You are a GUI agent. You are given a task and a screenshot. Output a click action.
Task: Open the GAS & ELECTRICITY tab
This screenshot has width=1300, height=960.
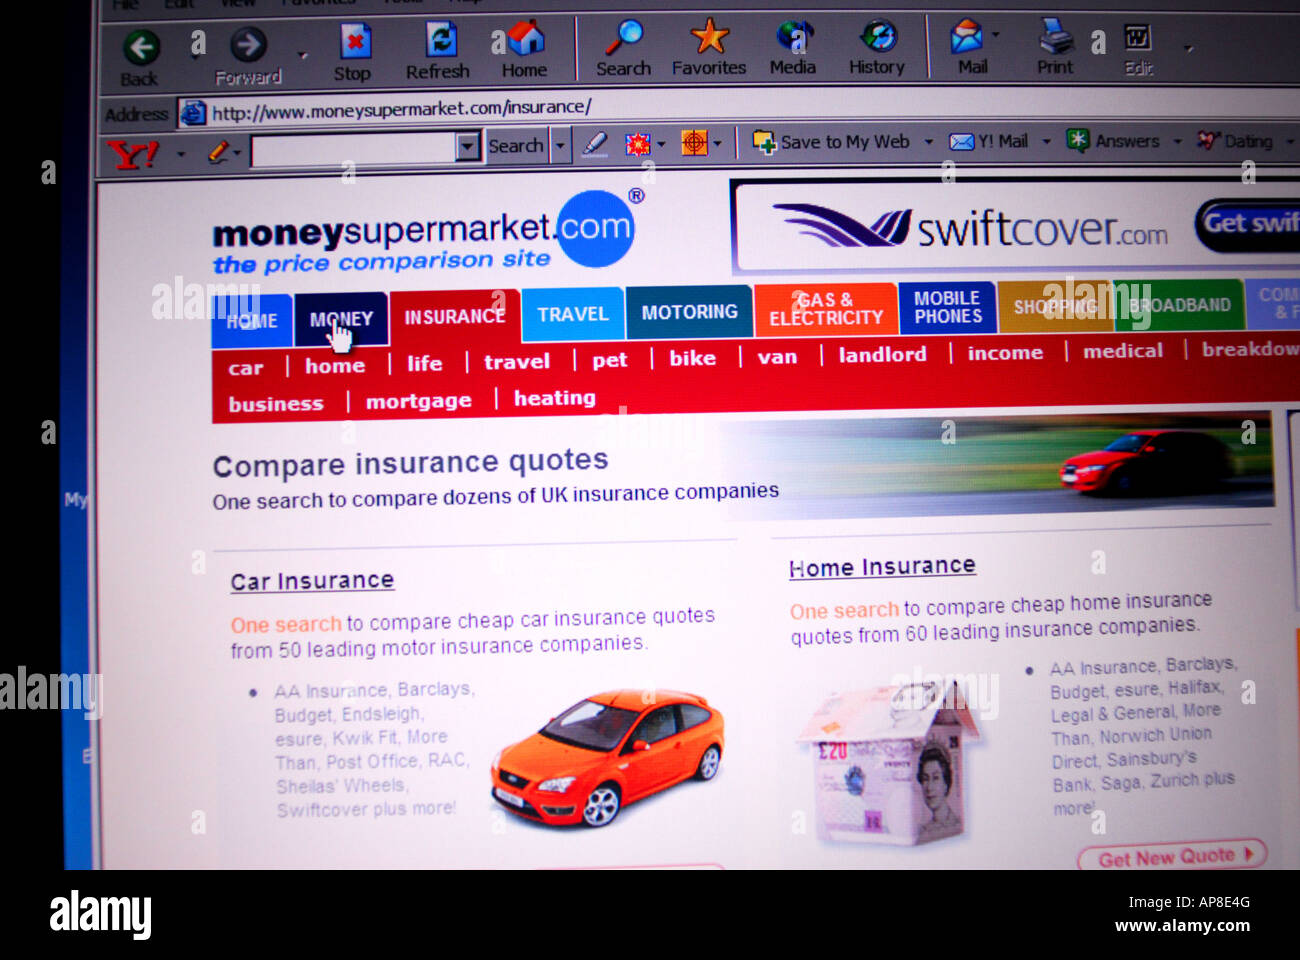tap(826, 309)
